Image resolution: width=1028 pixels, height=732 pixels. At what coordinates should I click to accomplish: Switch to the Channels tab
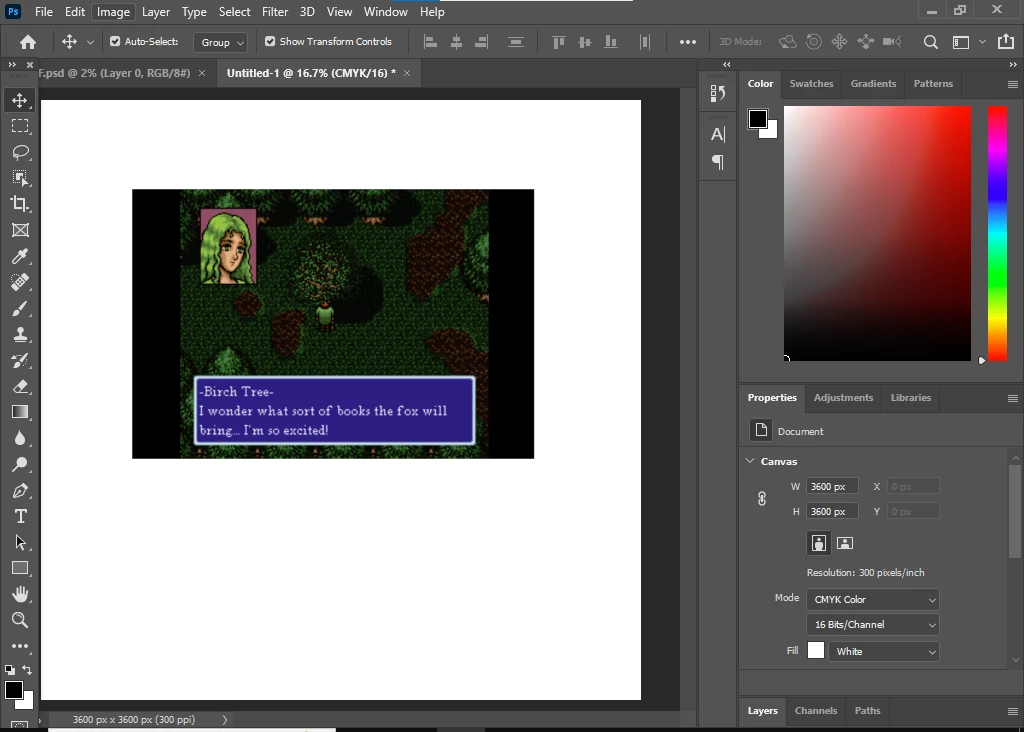pyautogui.click(x=816, y=710)
